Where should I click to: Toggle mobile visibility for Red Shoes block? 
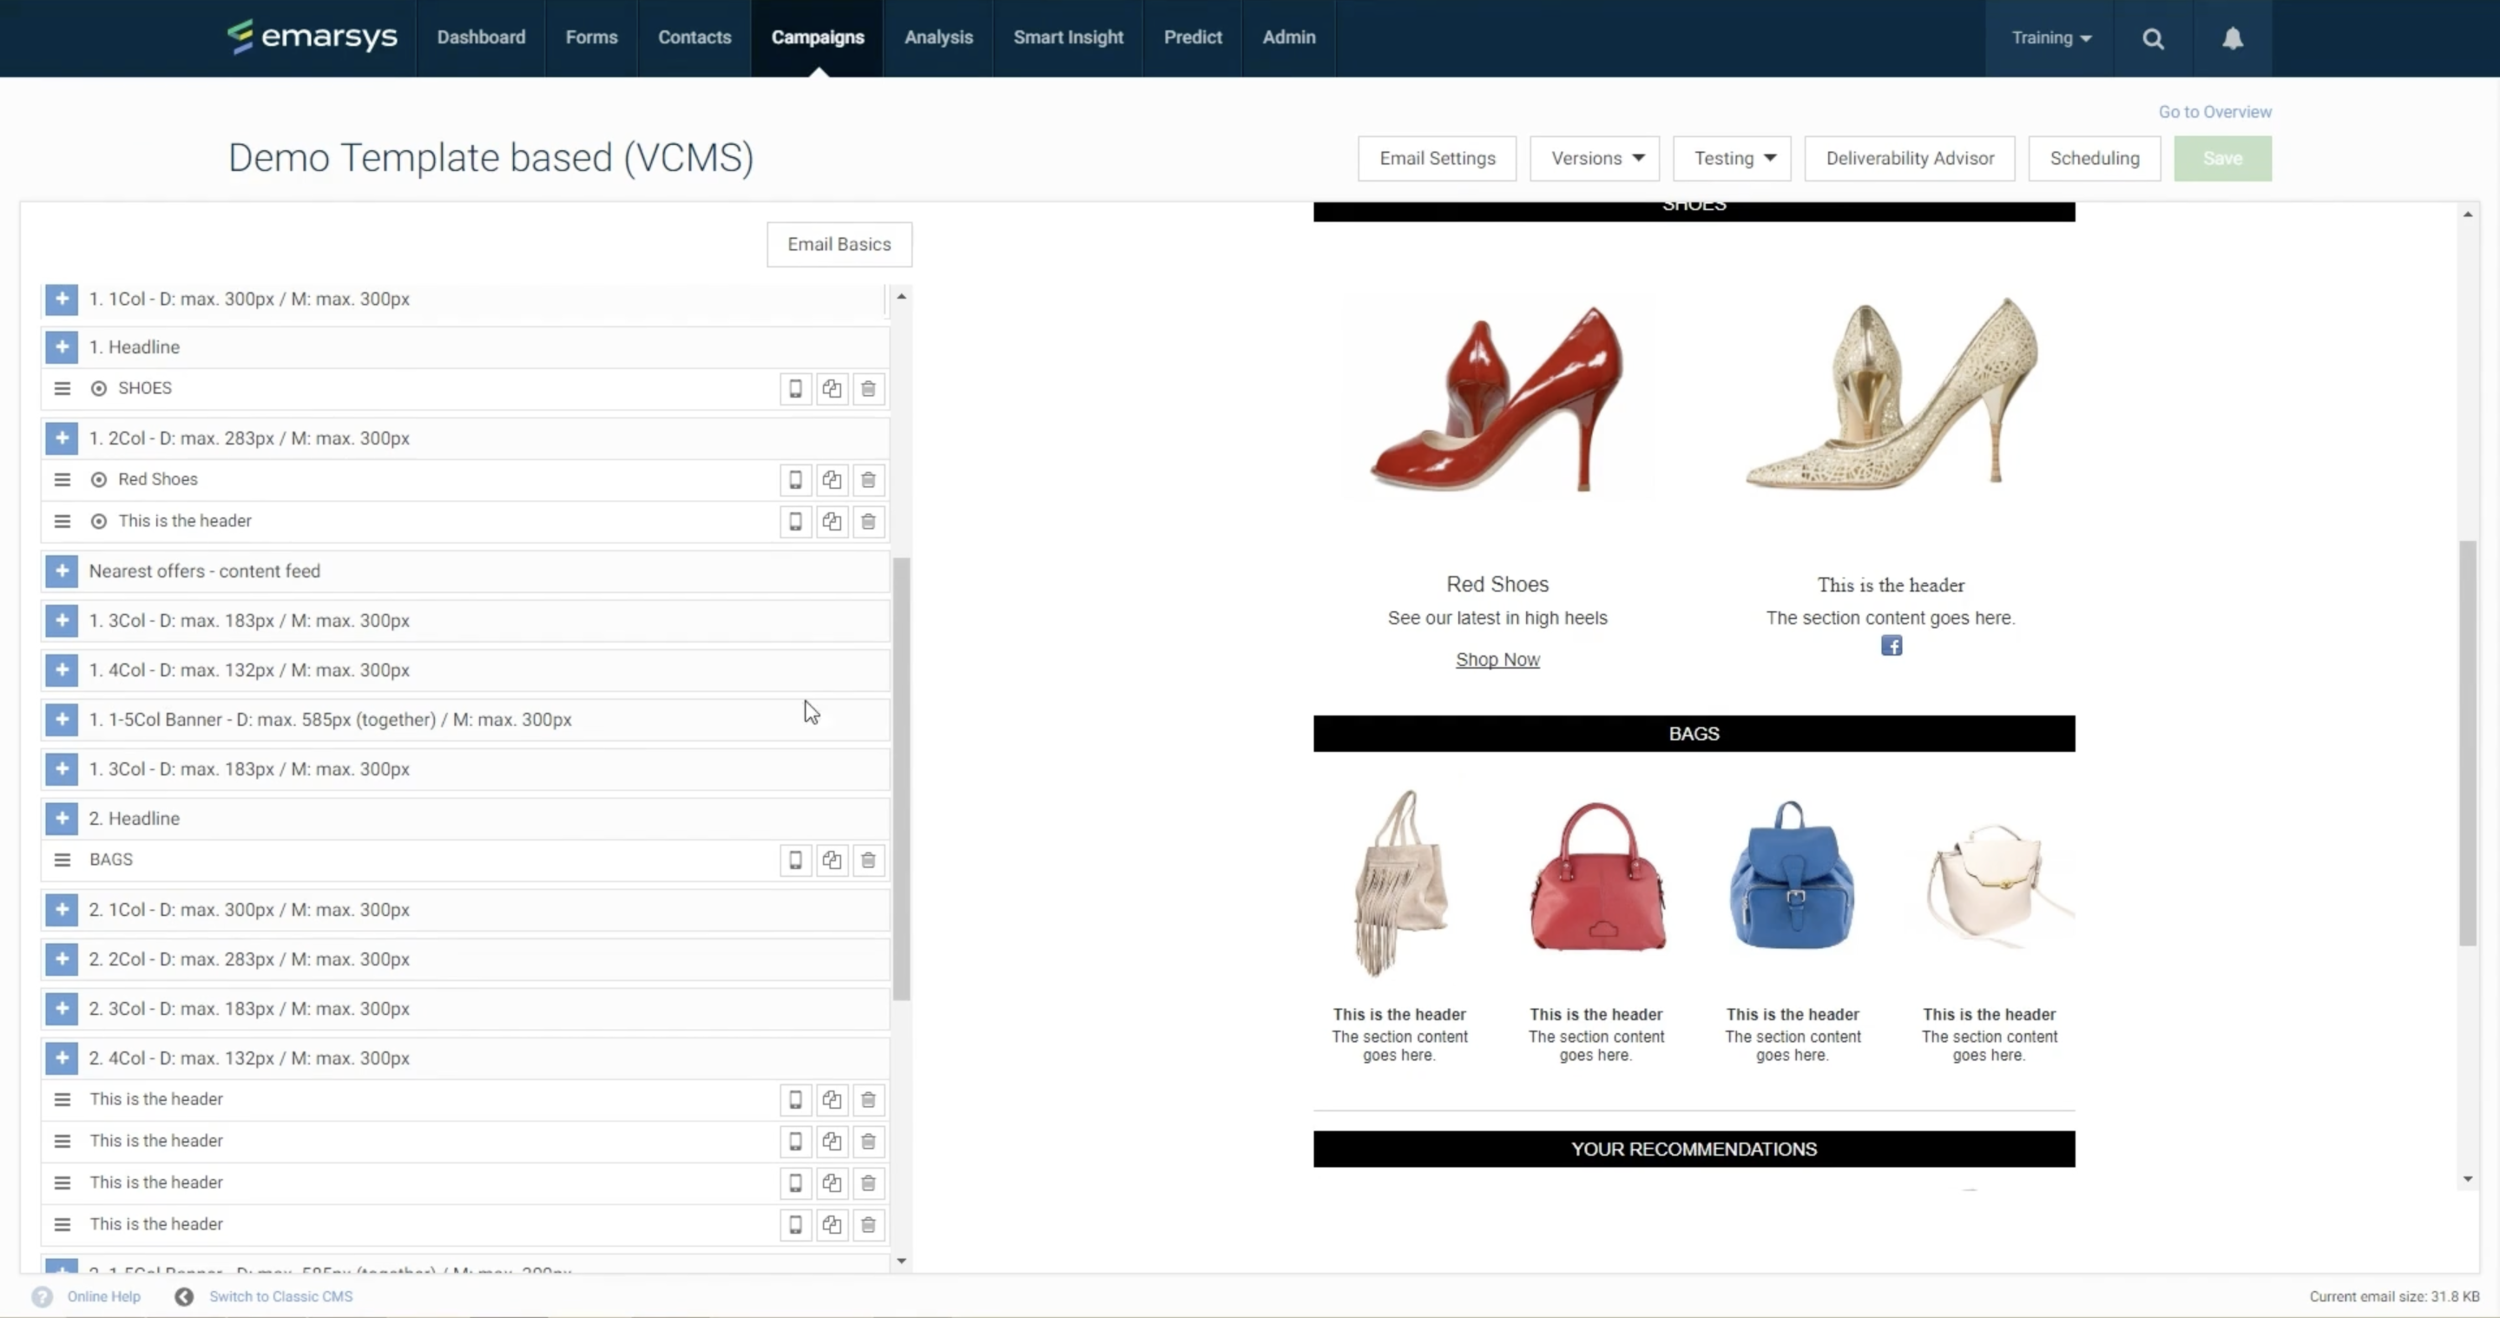click(795, 480)
